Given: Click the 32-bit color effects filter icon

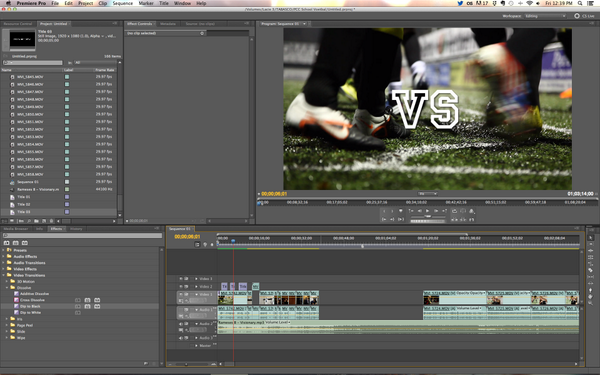Looking at the screenshot, I should [16, 243].
